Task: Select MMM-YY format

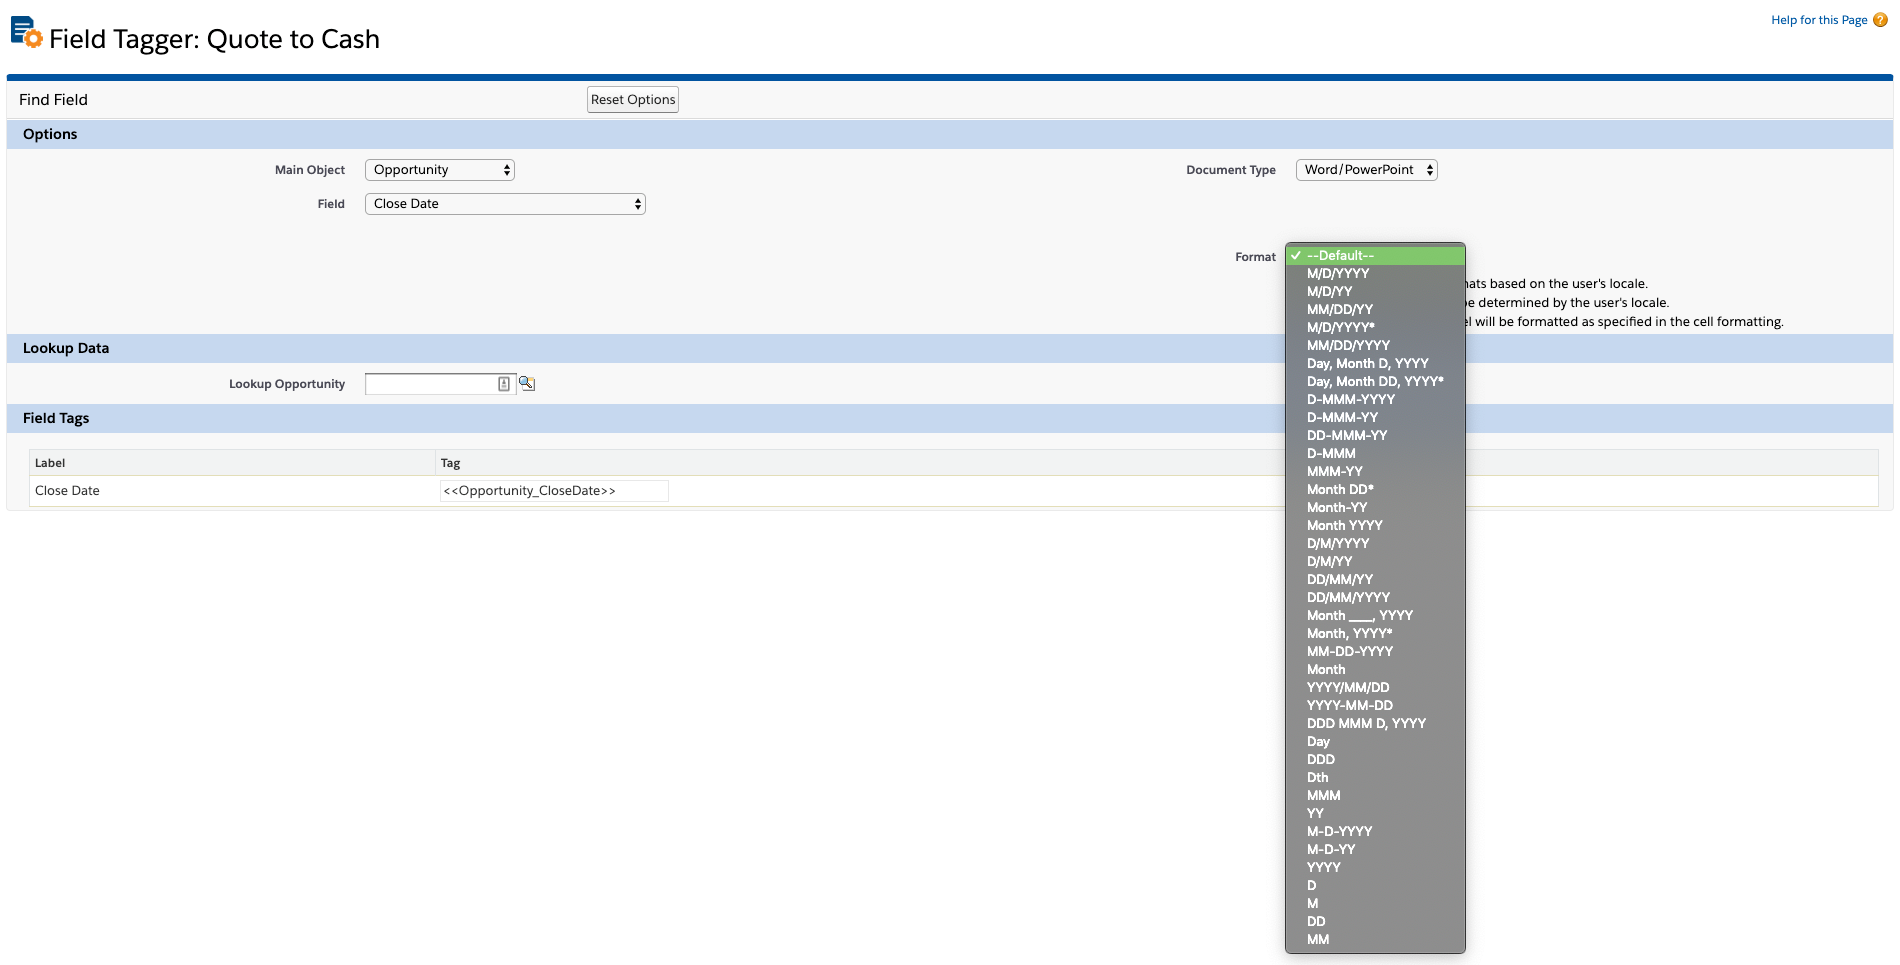Action: click(x=1375, y=472)
